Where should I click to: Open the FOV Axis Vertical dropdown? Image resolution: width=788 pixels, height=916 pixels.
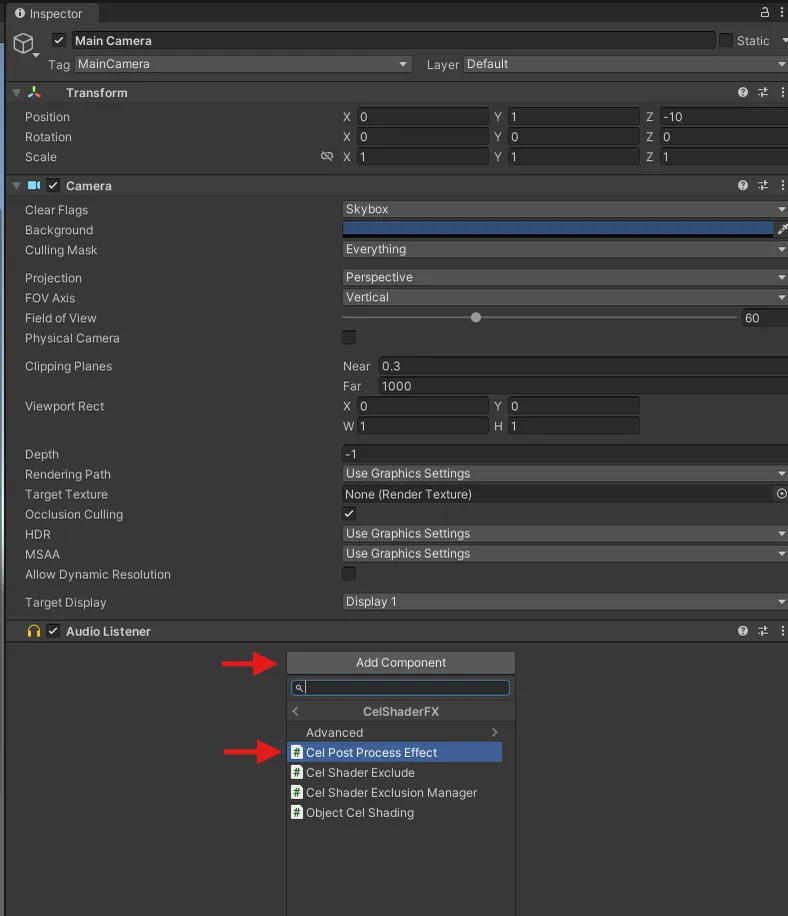coord(565,297)
